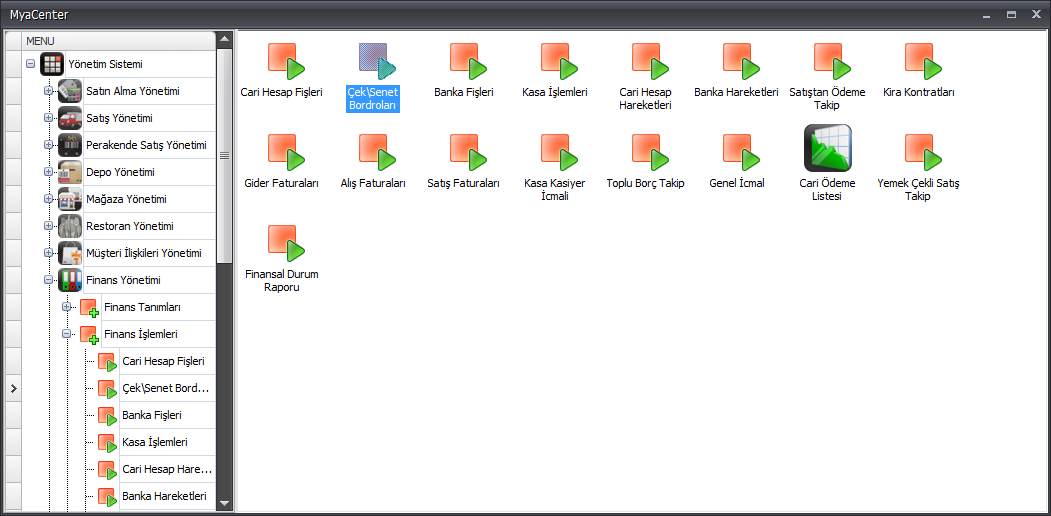Launch the Yemek Çekli Satış Takip icon
Screen dimensions: 1051x516
pos(924,152)
